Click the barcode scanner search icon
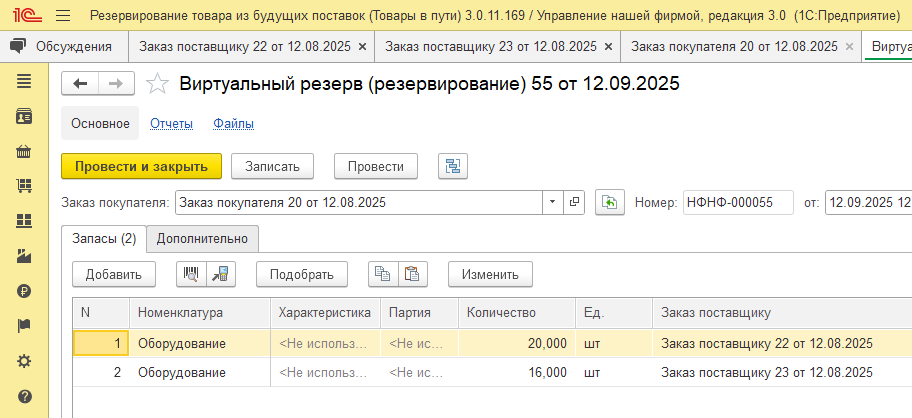Image resolution: width=912 pixels, height=418 pixels. coord(191,273)
